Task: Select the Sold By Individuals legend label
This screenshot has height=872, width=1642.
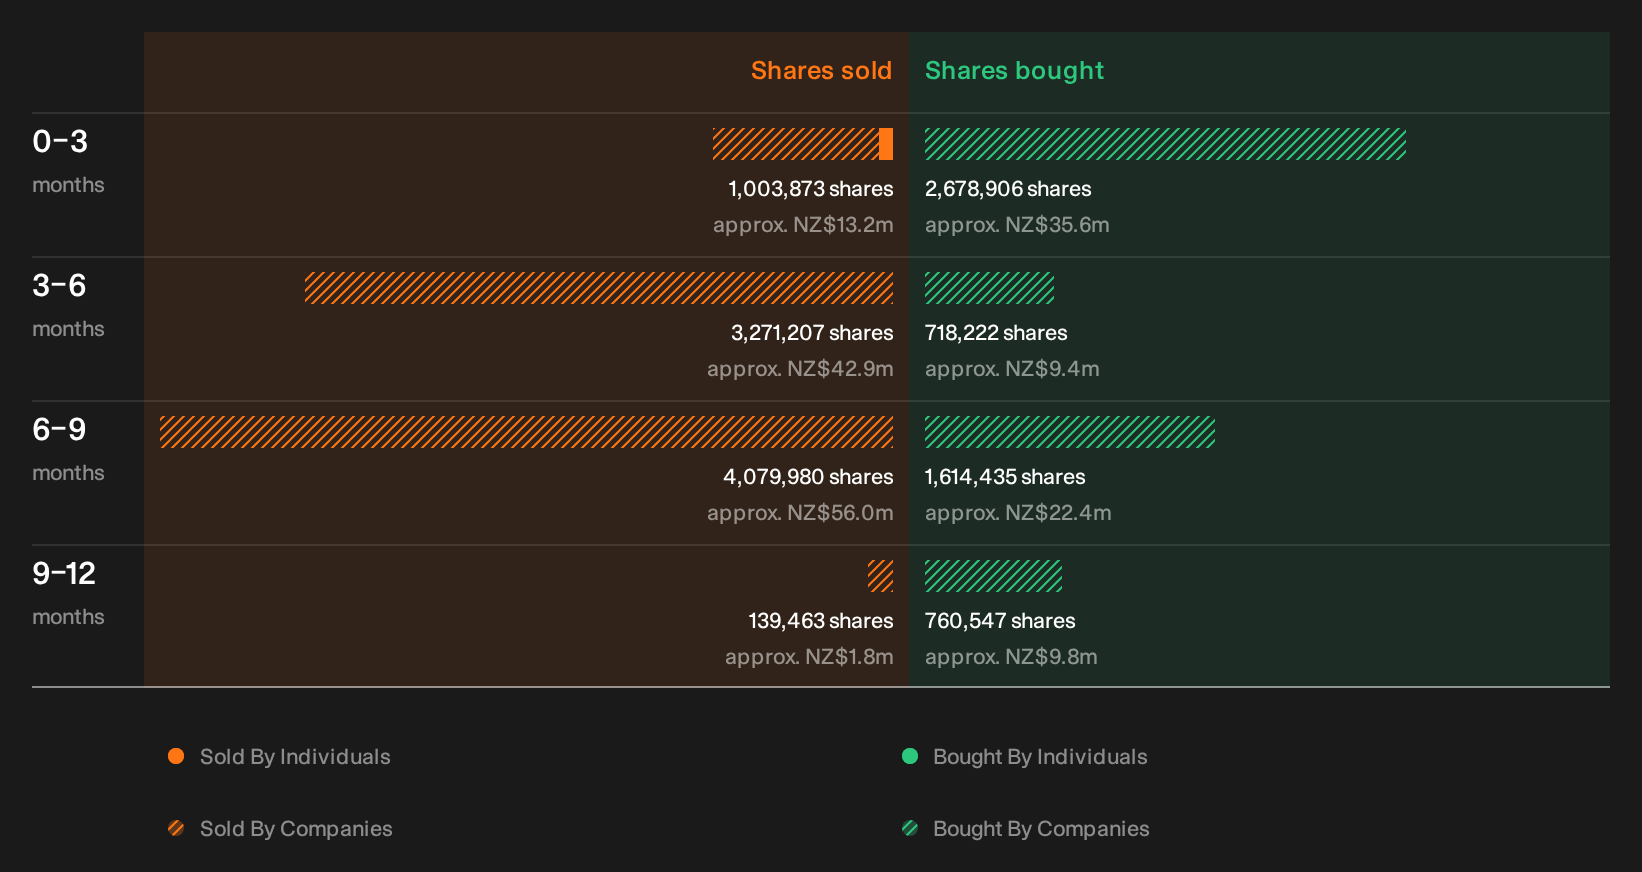Action: [295, 757]
